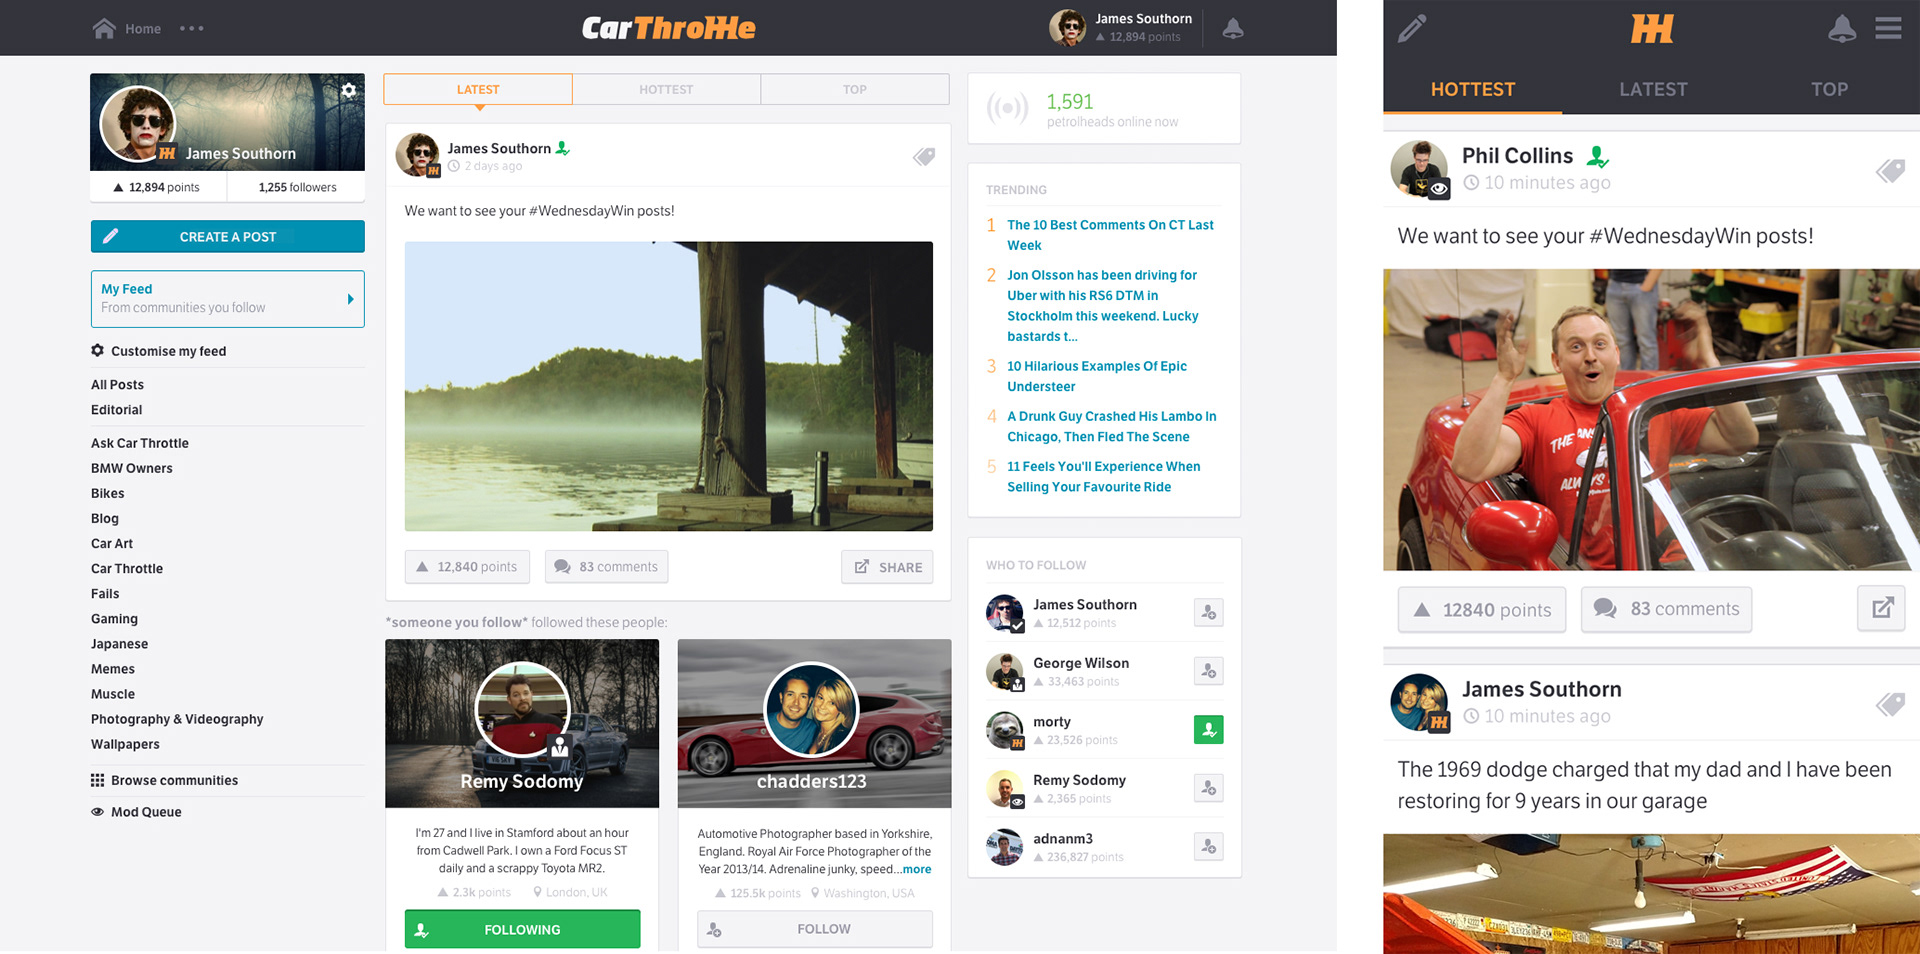Open the ellipsis menu next to Home

coord(191,28)
